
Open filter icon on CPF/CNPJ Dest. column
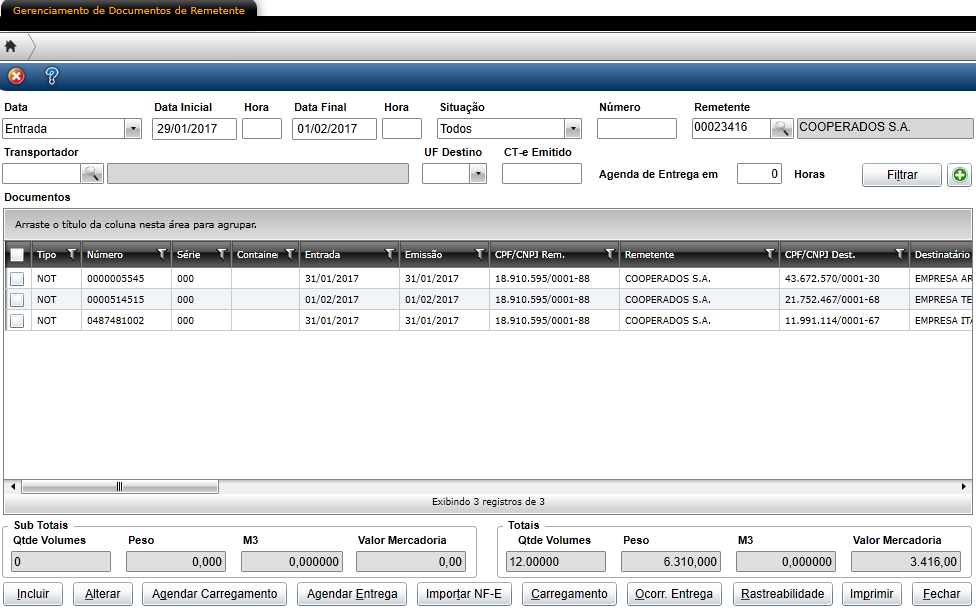(900, 254)
